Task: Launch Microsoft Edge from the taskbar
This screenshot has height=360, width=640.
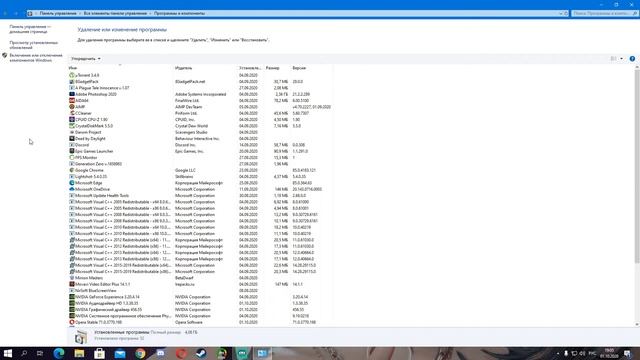Action: tap(59, 353)
